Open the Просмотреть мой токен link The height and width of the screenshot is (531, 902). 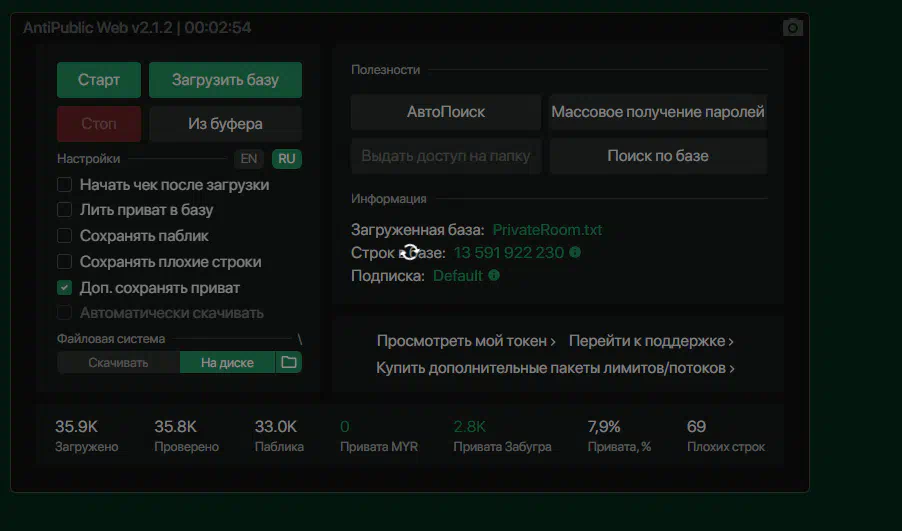click(x=466, y=341)
